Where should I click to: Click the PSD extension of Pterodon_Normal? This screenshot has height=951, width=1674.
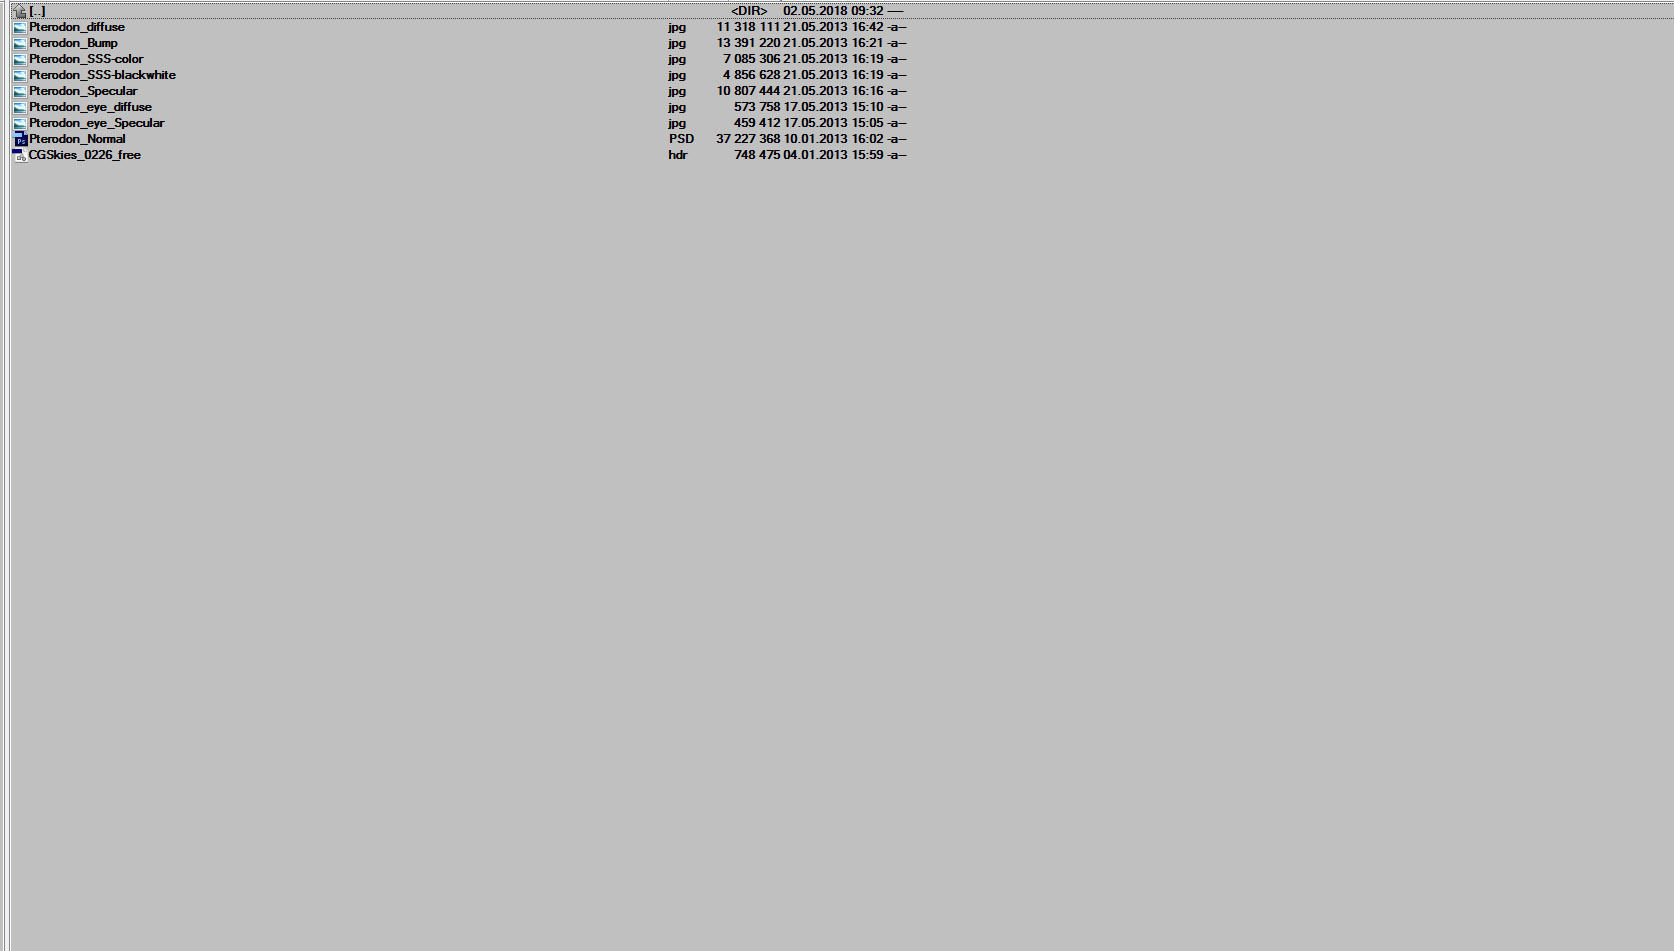tap(681, 139)
